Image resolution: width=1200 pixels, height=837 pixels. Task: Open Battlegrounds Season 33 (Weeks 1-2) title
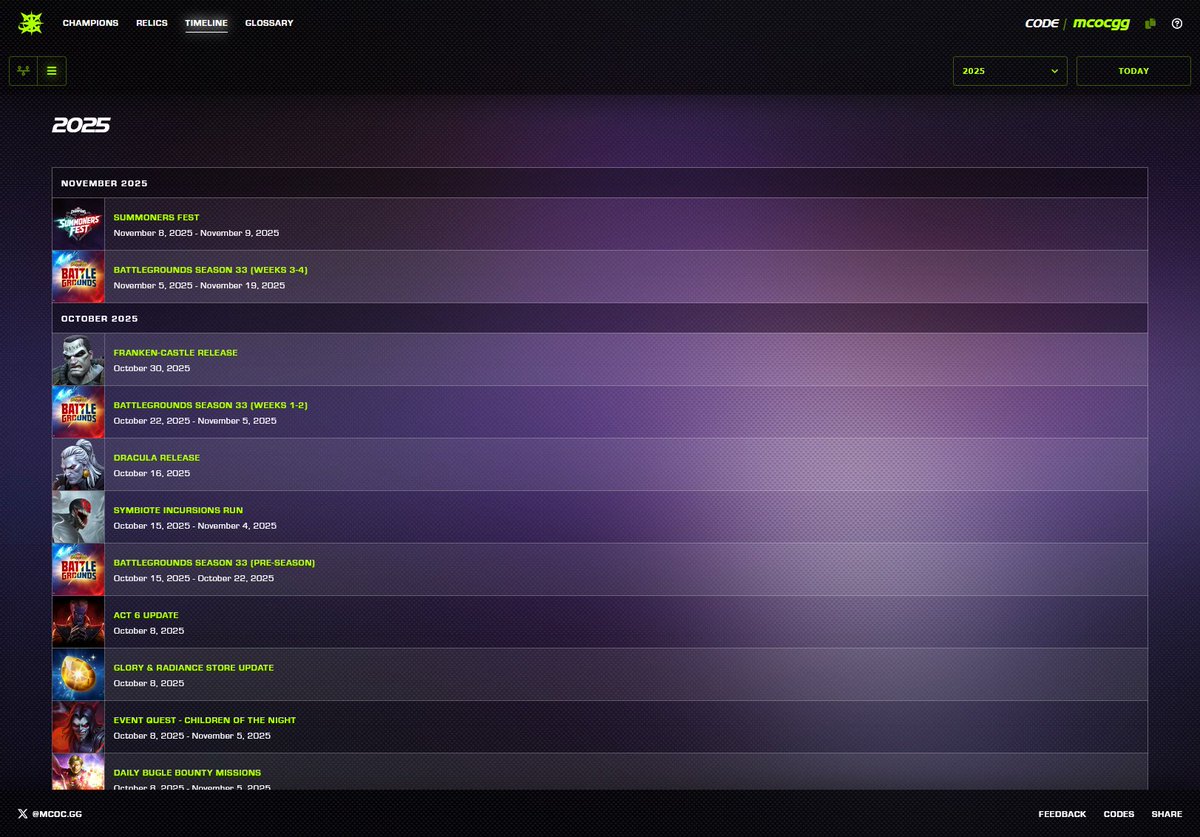pyautogui.click(x=210, y=405)
